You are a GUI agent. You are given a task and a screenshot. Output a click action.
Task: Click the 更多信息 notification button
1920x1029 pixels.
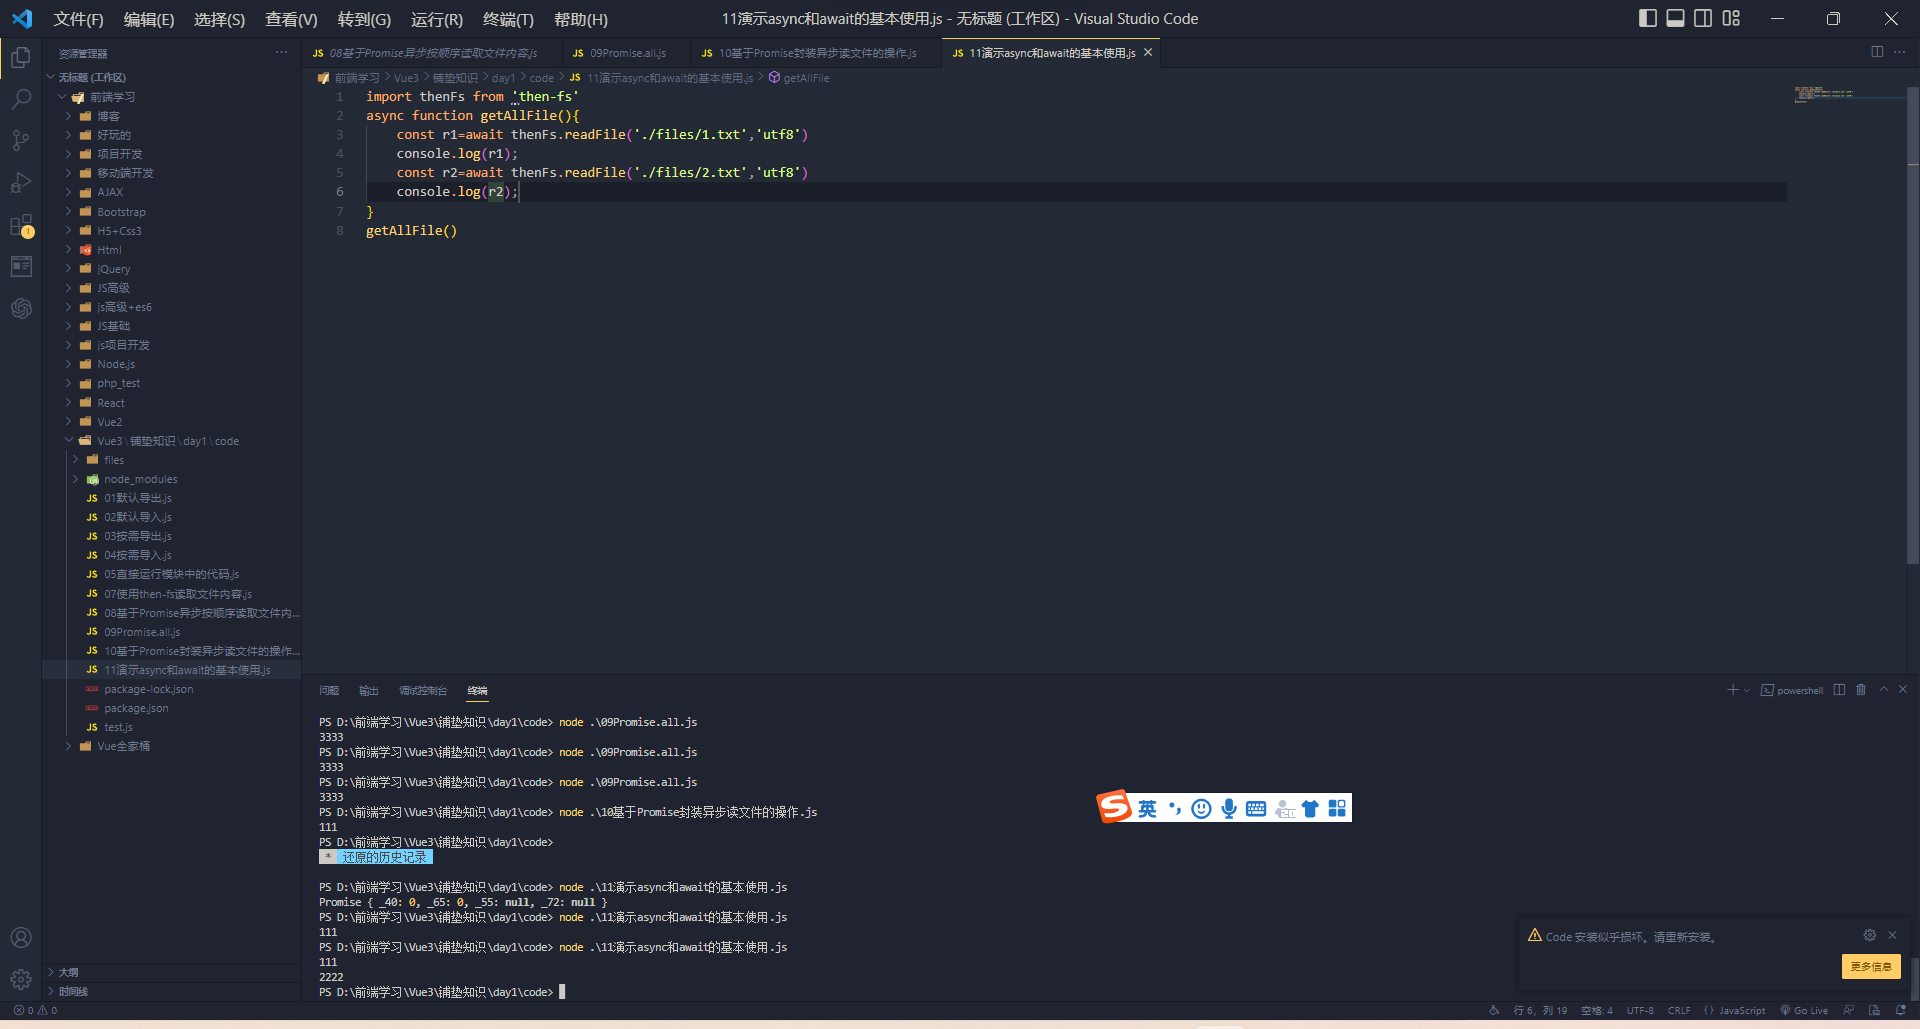point(1871,966)
